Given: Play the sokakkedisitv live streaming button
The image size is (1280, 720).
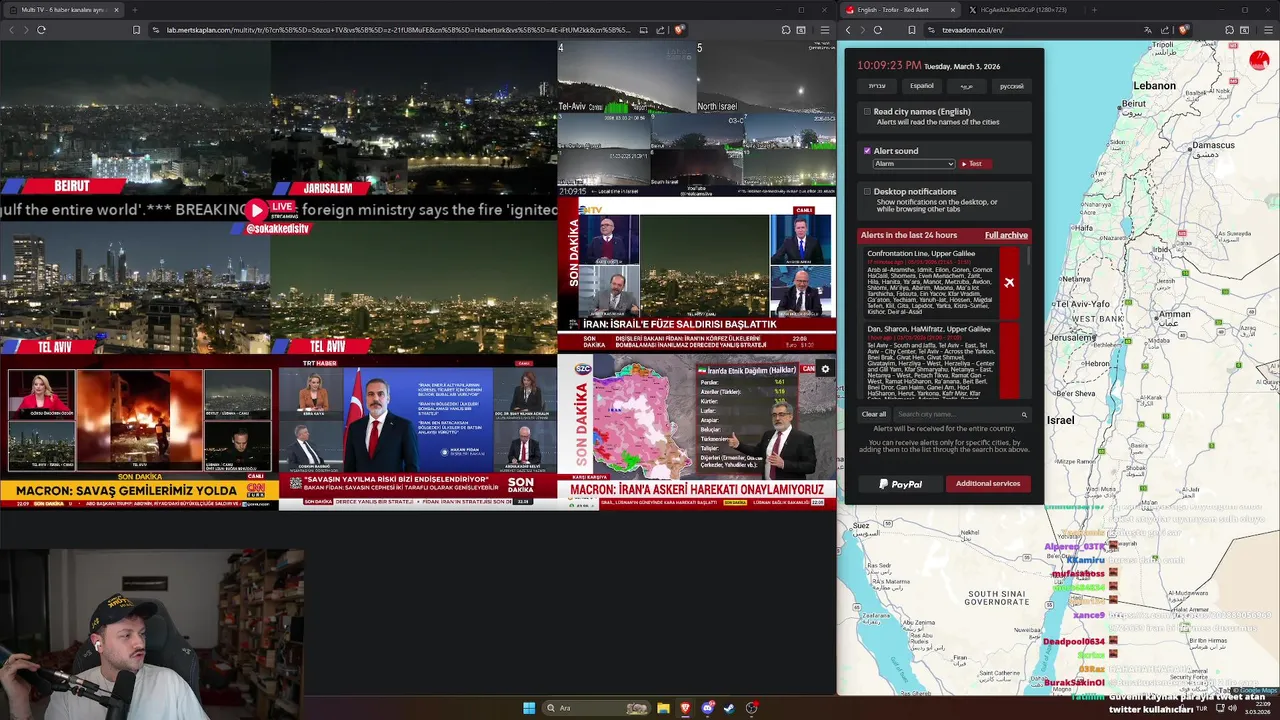Looking at the screenshot, I should (257, 210).
